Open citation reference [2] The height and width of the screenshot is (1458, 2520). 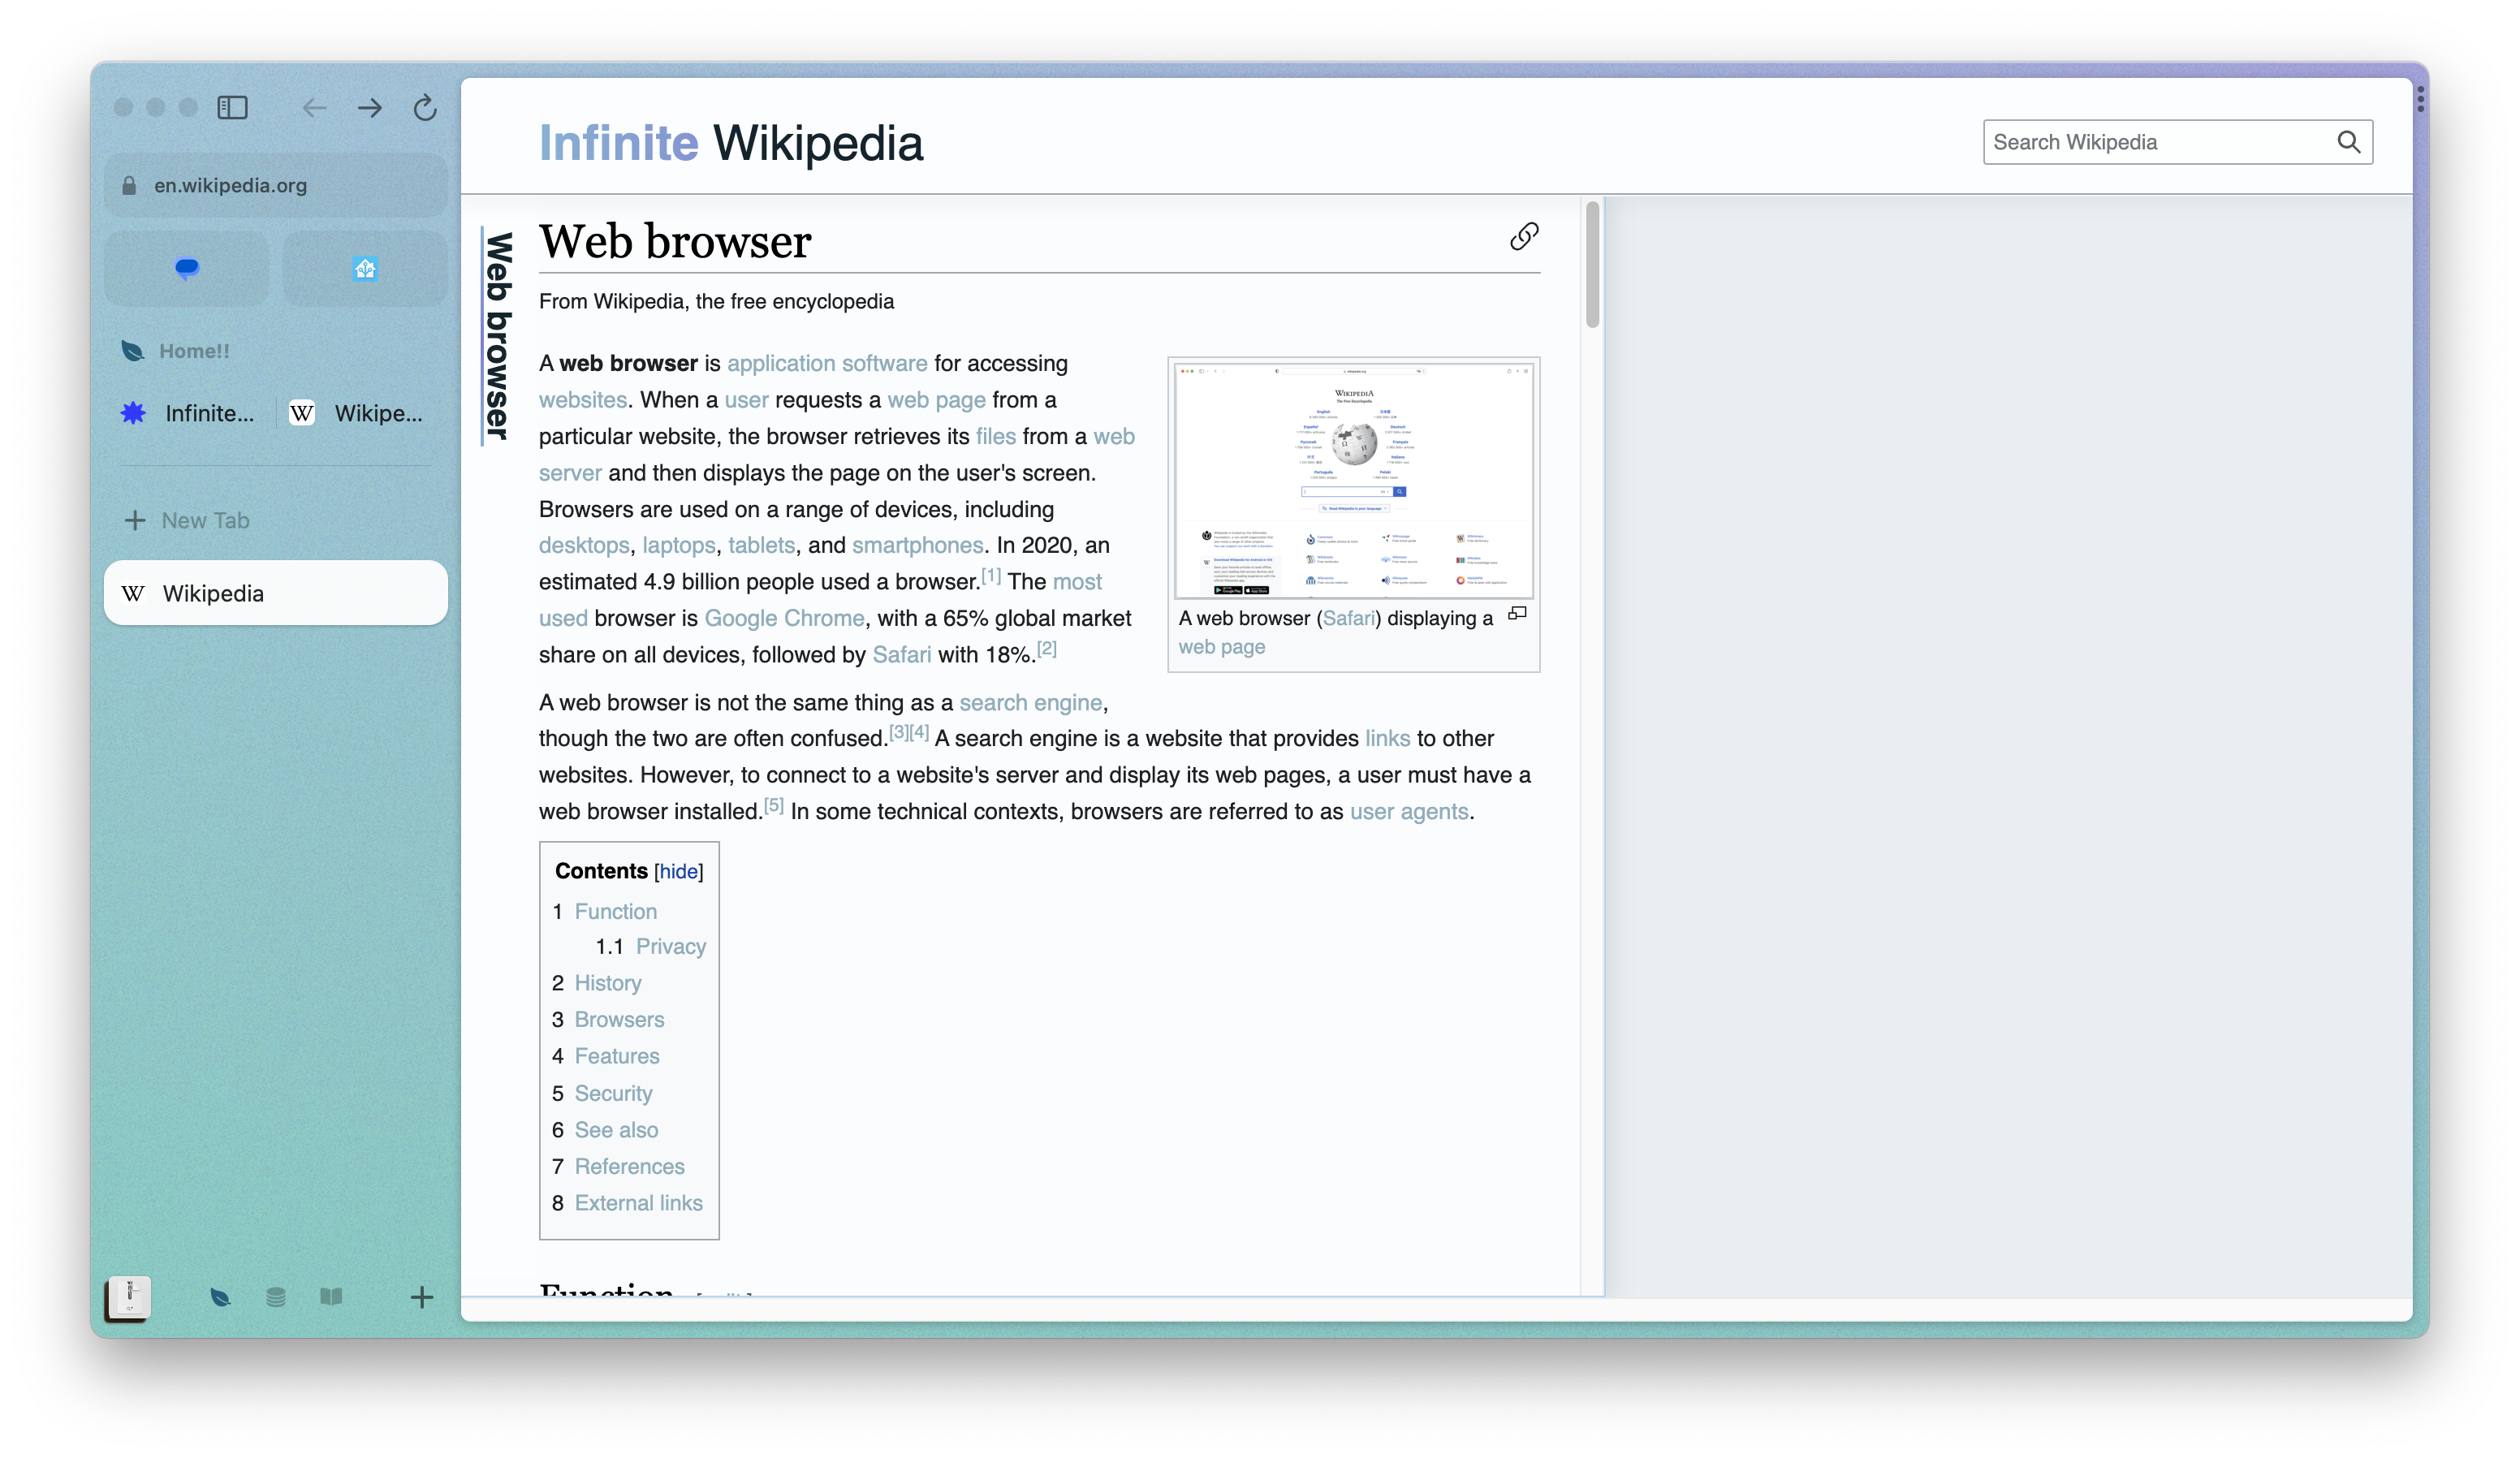[x=1046, y=648]
